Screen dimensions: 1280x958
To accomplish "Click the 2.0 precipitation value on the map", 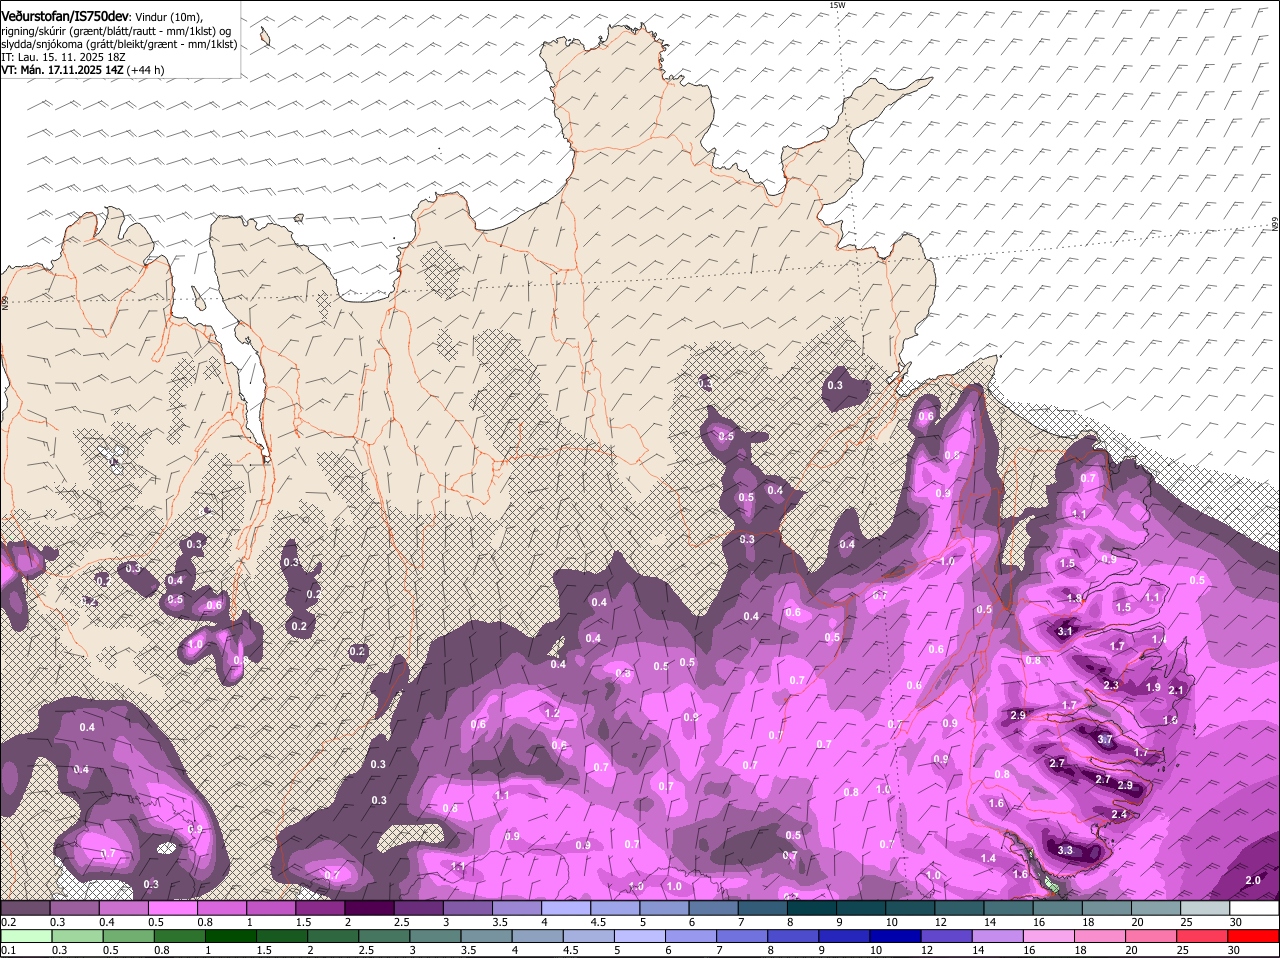I will (x=1253, y=880).
